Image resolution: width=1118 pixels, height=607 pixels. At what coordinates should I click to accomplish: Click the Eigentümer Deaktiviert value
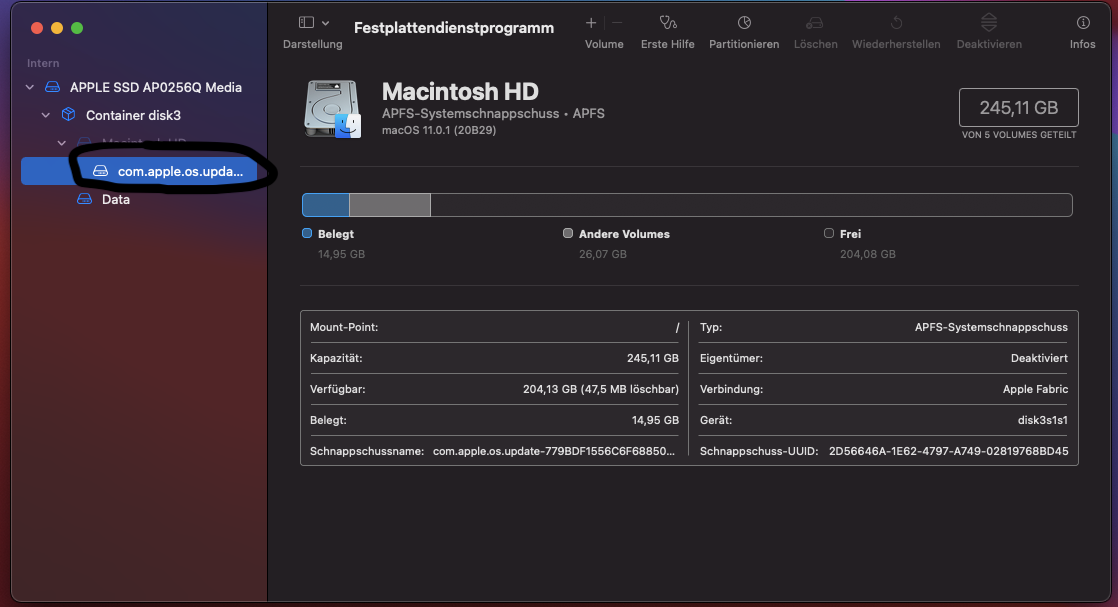[x=1039, y=358]
